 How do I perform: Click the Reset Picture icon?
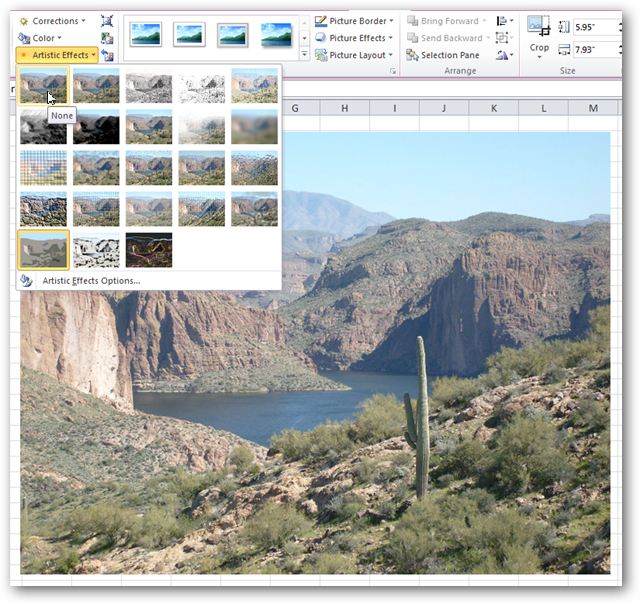click(x=107, y=55)
